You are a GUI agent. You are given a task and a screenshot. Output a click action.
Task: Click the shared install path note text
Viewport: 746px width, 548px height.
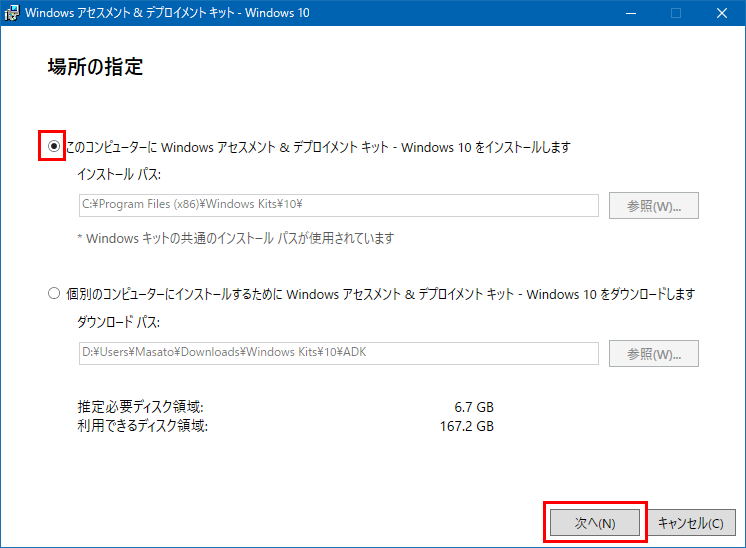236,238
